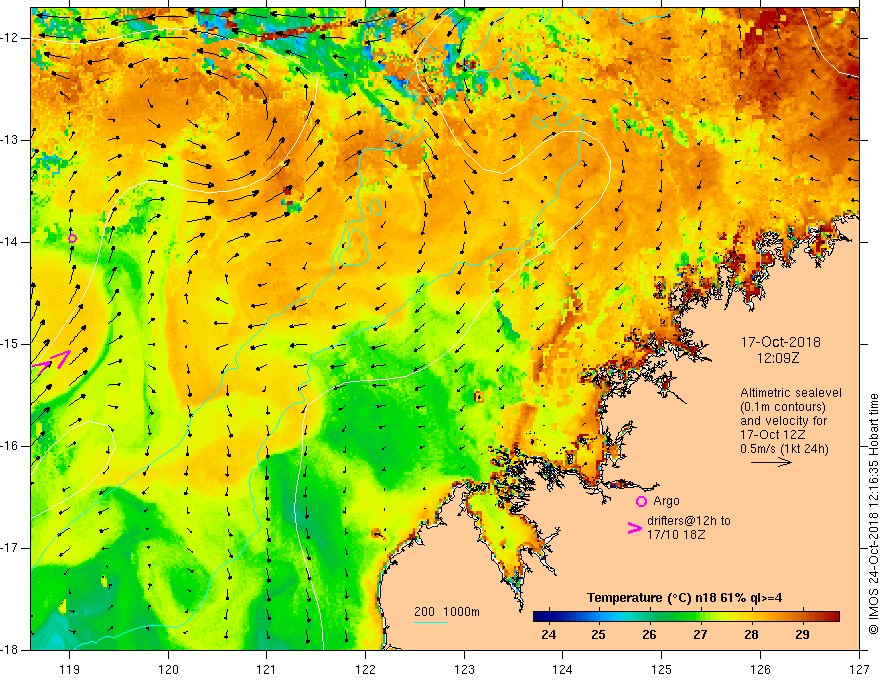This screenshot has height=680, width=880.
Task: Click the cyan isobath legend line
Action: click(x=431, y=622)
